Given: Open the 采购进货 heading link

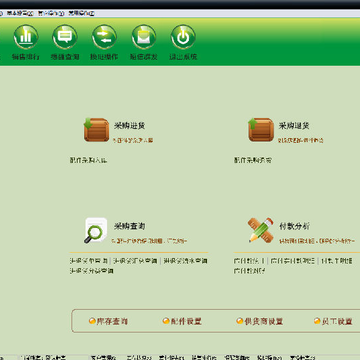Looking at the screenshot, I should (129, 126).
